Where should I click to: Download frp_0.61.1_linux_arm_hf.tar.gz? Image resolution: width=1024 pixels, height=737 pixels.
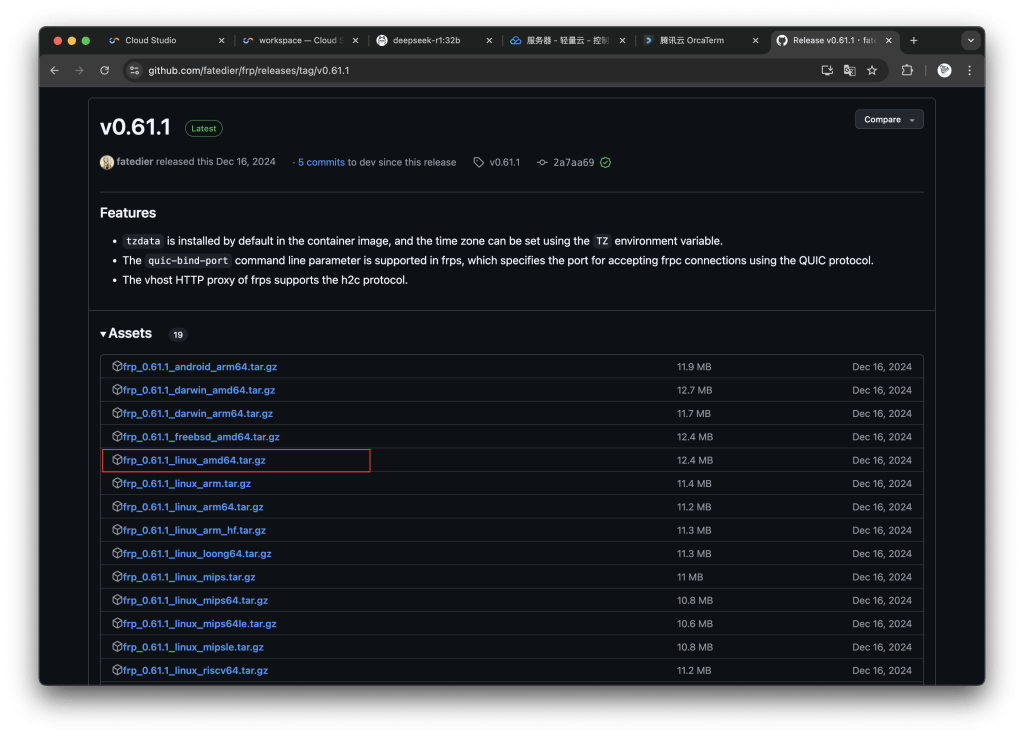tap(194, 531)
